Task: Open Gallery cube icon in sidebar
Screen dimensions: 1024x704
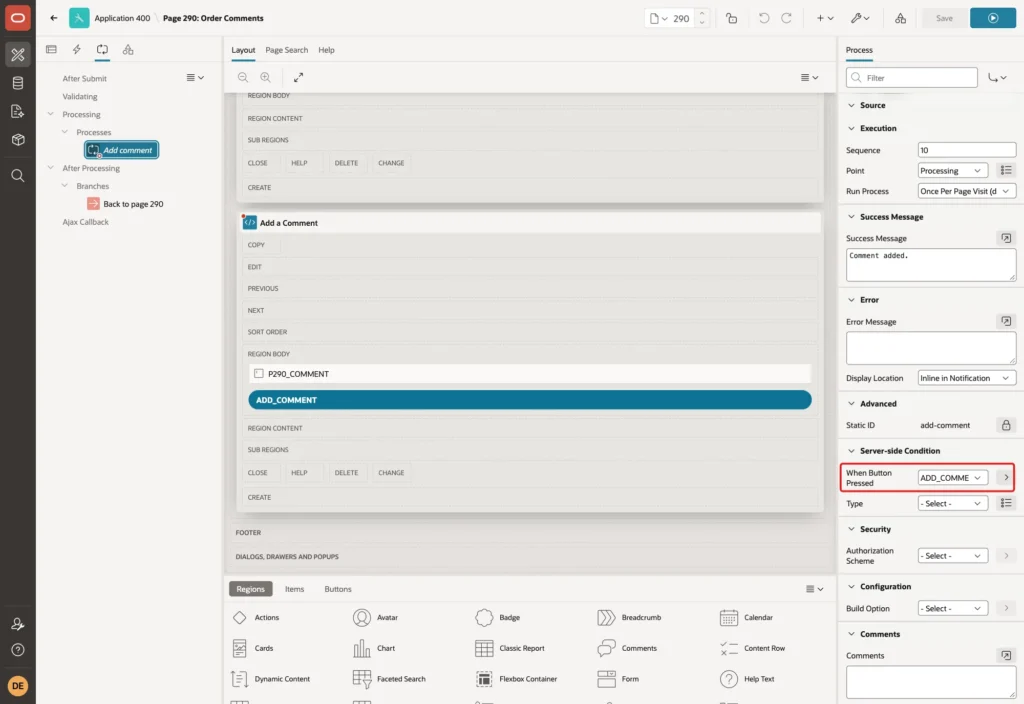Action: [x=18, y=139]
